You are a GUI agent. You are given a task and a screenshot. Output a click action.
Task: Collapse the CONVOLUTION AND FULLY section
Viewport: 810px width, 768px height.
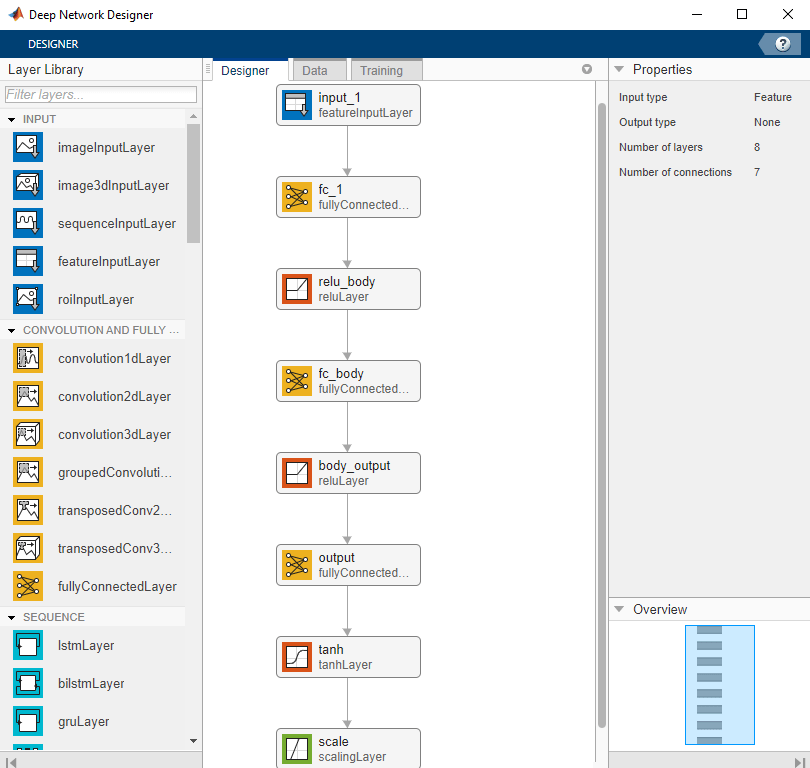(x=11, y=331)
